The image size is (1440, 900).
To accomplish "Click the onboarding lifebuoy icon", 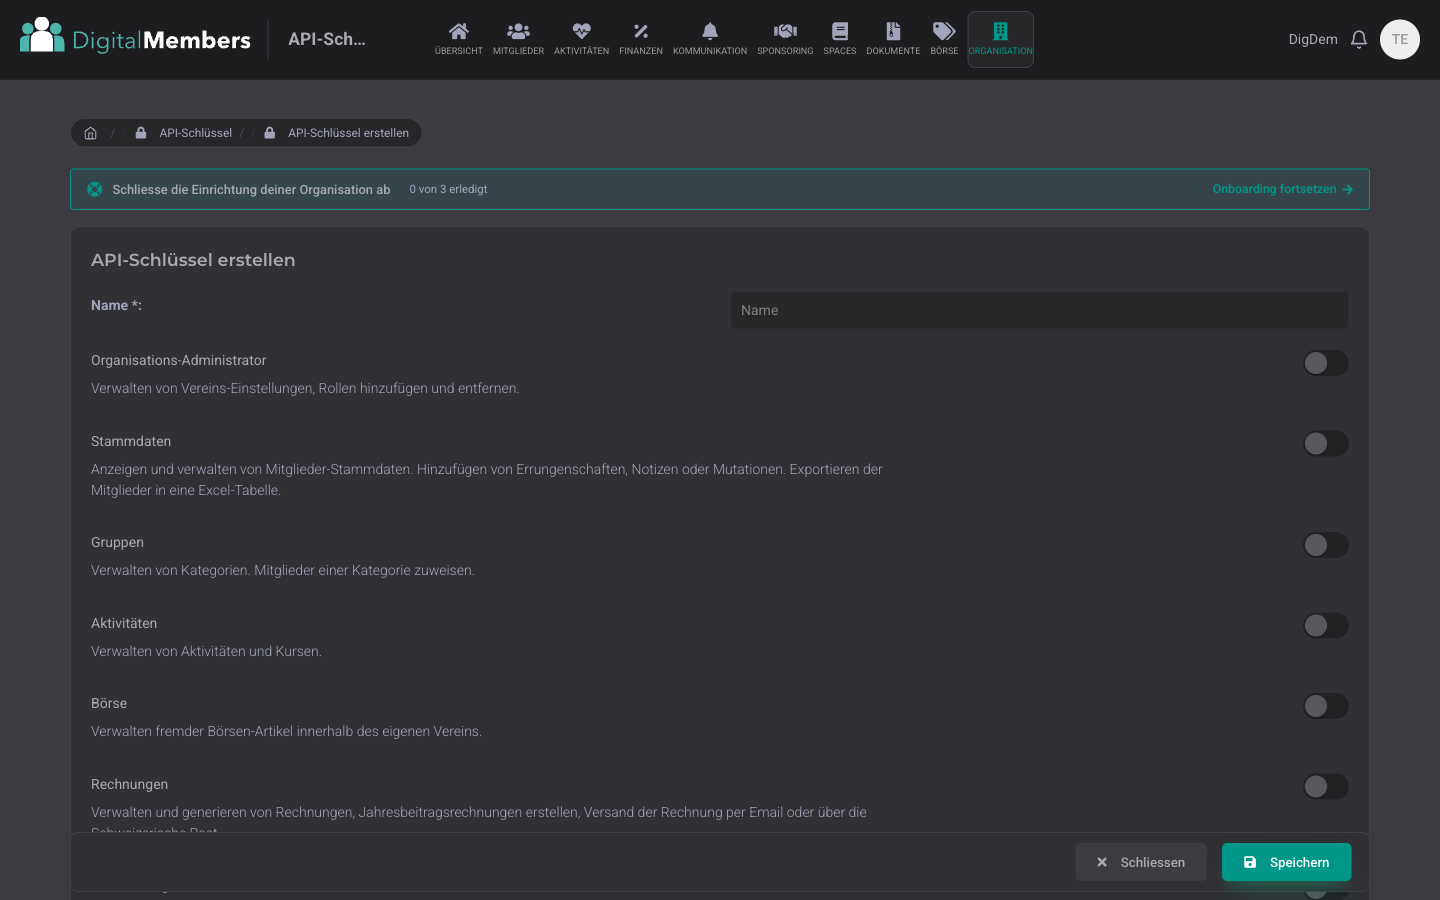I will (x=95, y=189).
